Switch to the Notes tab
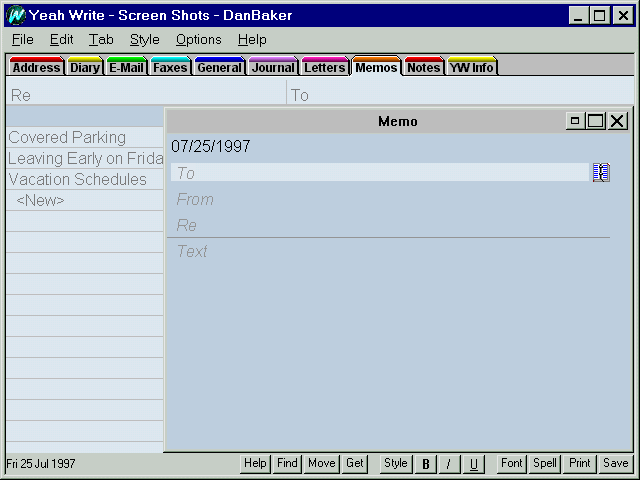The width and height of the screenshot is (640, 480). pyautogui.click(x=423, y=67)
